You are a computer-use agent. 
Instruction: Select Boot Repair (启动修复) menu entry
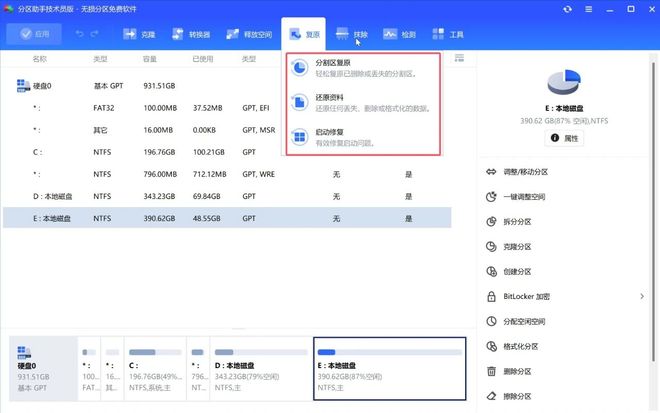click(x=363, y=137)
